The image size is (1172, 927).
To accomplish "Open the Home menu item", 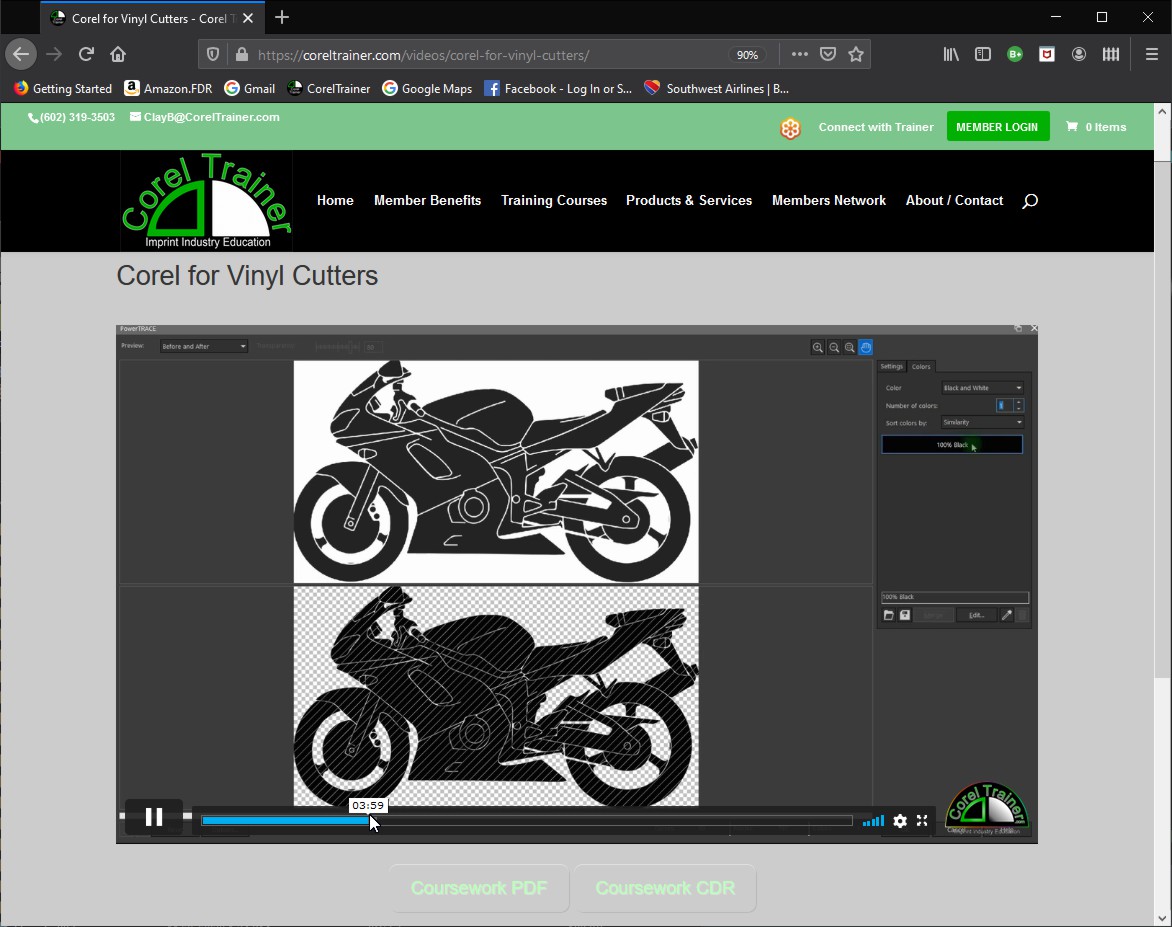I will (x=335, y=200).
